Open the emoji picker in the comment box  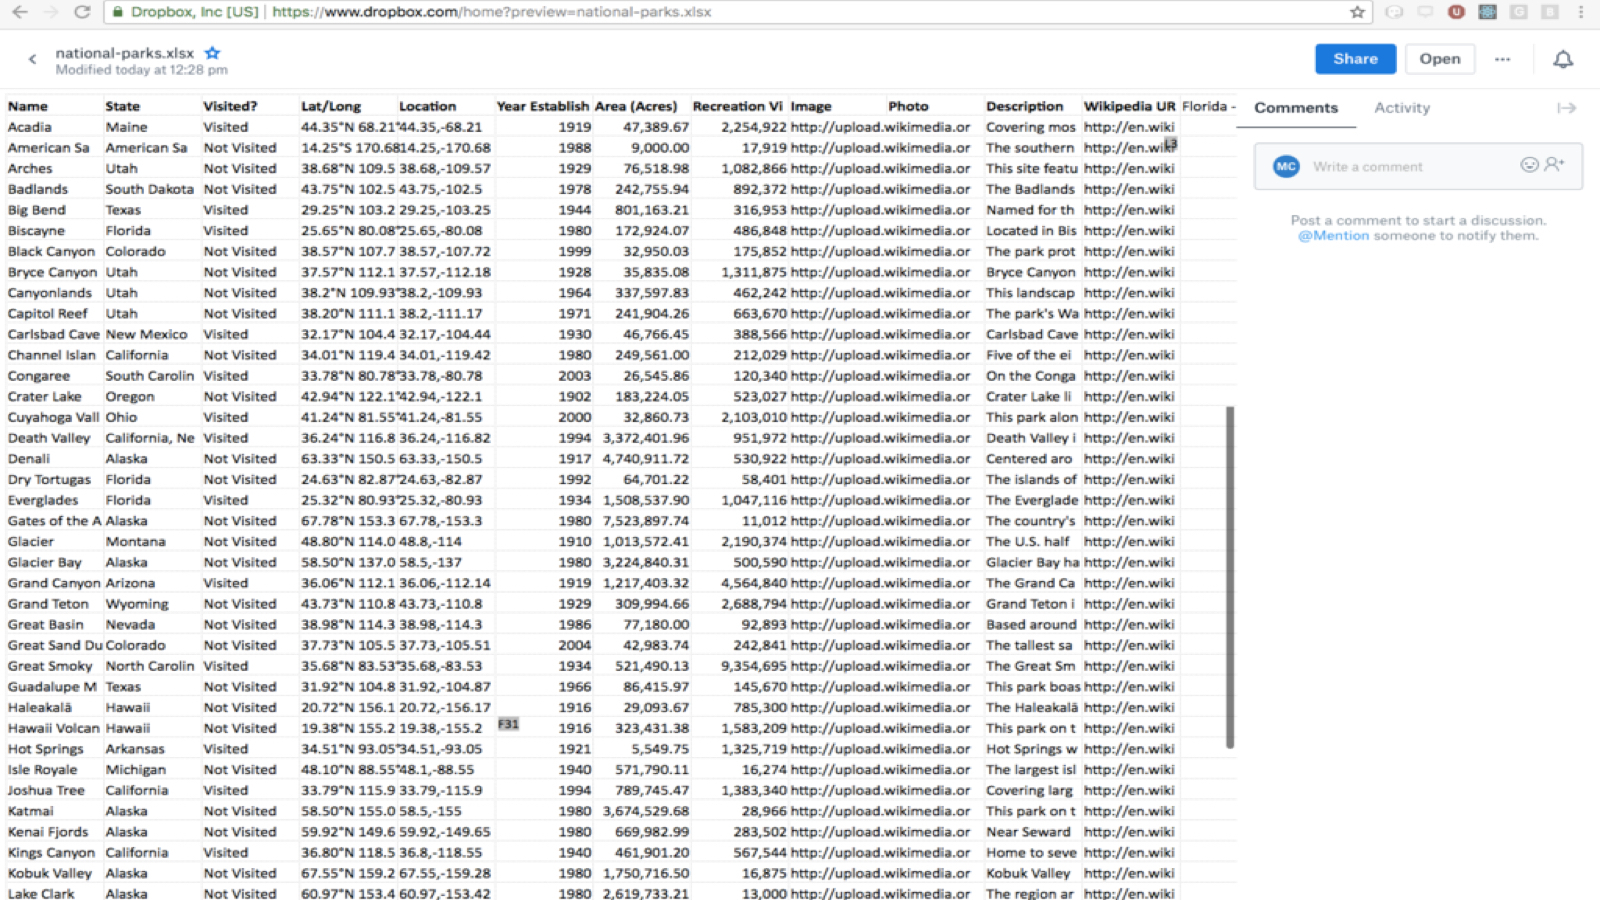[x=1529, y=165]
